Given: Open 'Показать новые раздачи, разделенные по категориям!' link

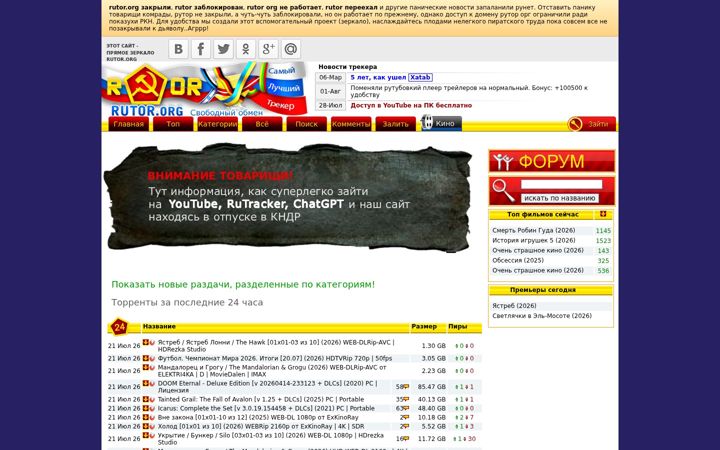Looking at the screenshot, I should point(243,284).
